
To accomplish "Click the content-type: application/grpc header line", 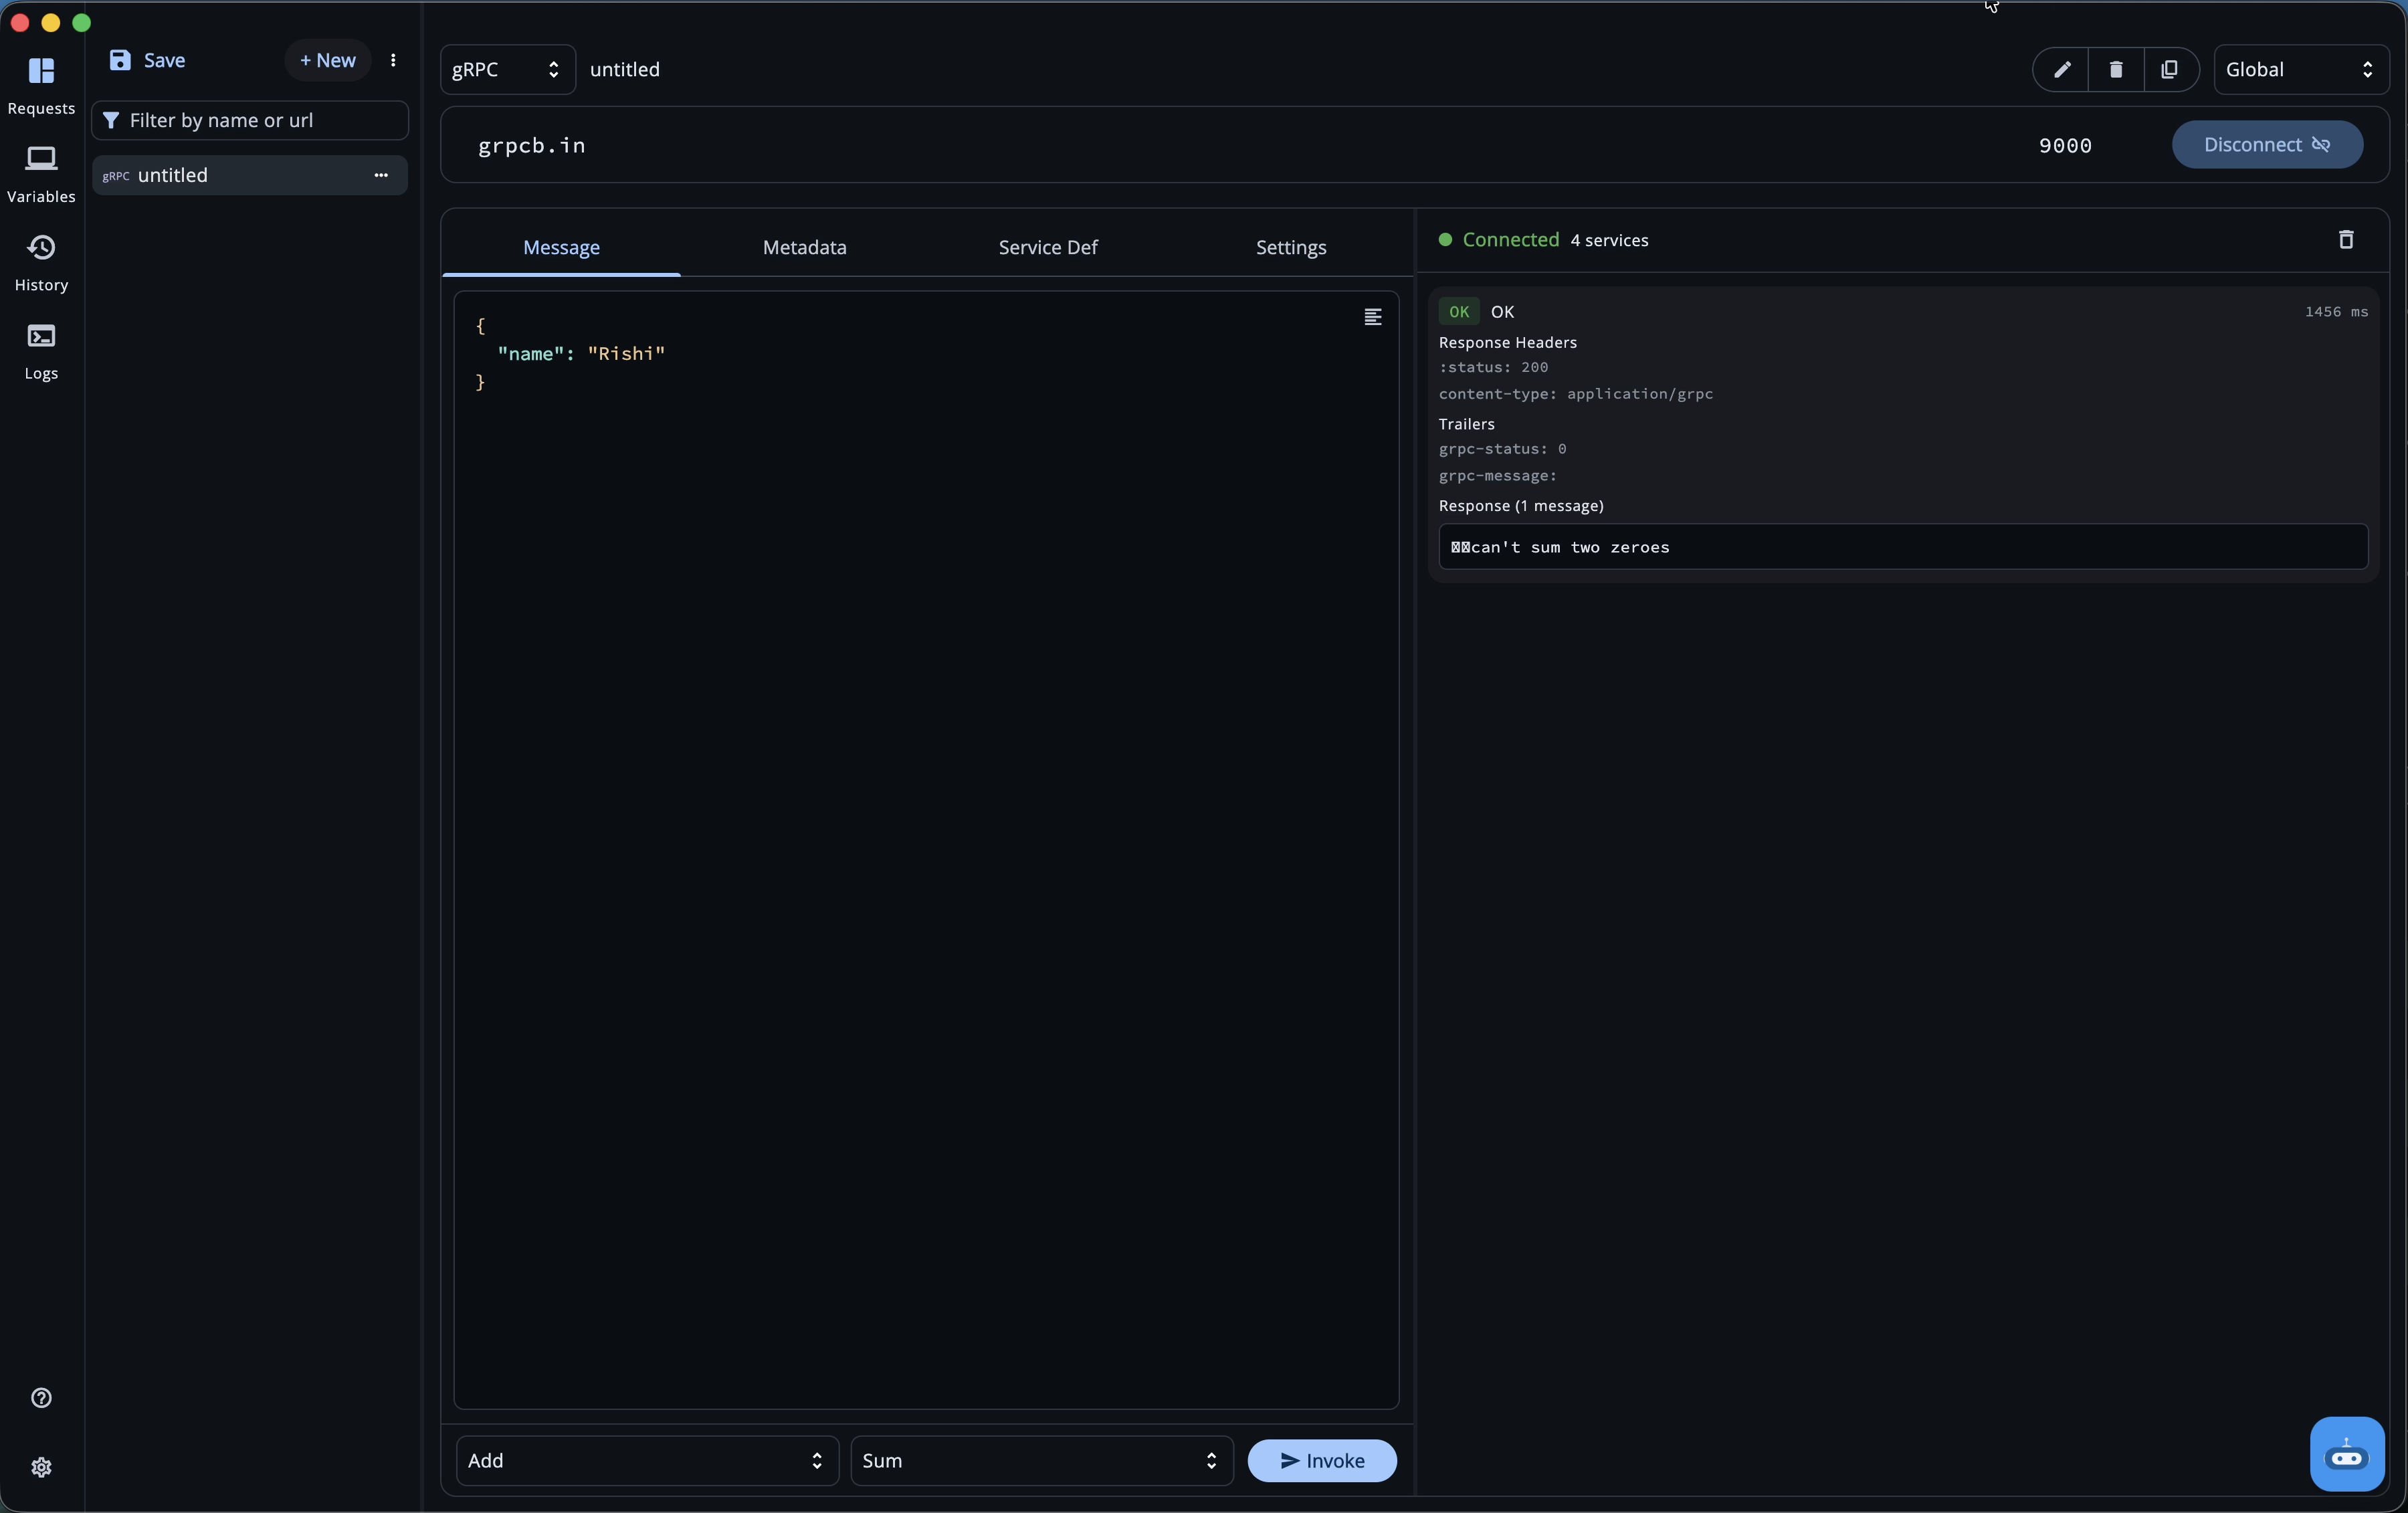I will 1576,394.
